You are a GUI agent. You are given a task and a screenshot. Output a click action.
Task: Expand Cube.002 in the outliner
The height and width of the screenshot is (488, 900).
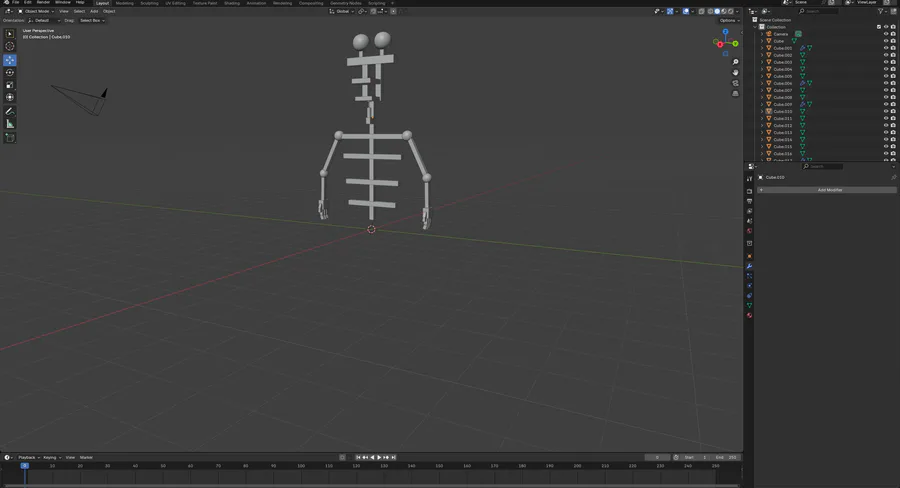click(x=762, y=55)
